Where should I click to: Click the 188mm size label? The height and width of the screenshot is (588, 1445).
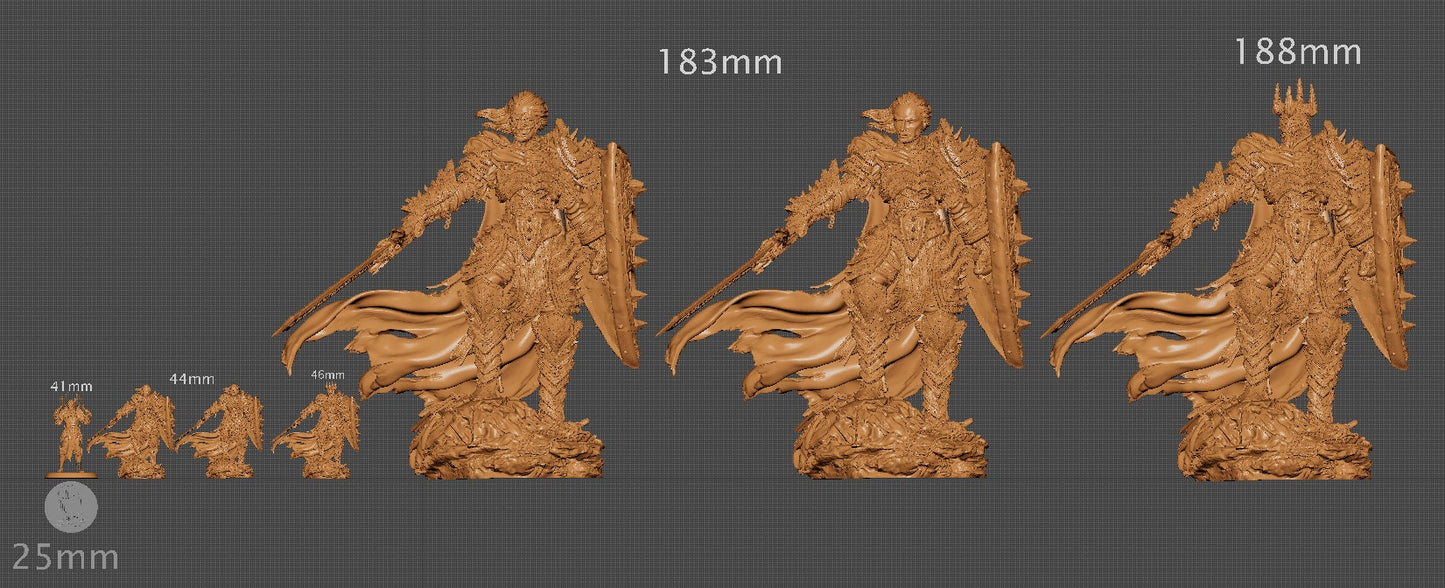1297,50
